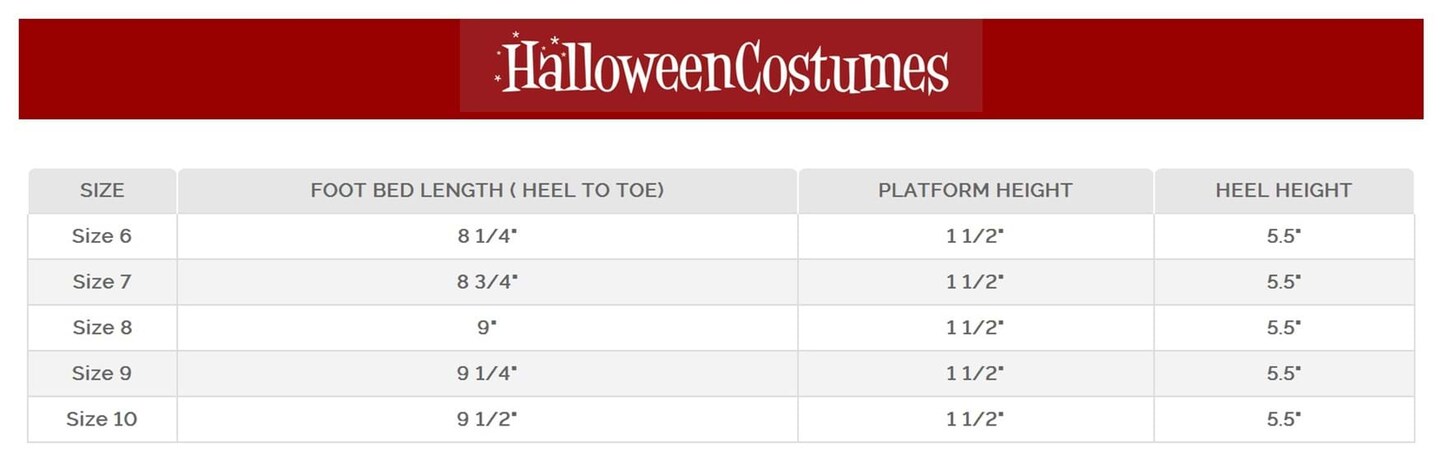Click the platform height cell for Size 9
The width and height of the screenshot is (1440, 470).
[975, 373]
